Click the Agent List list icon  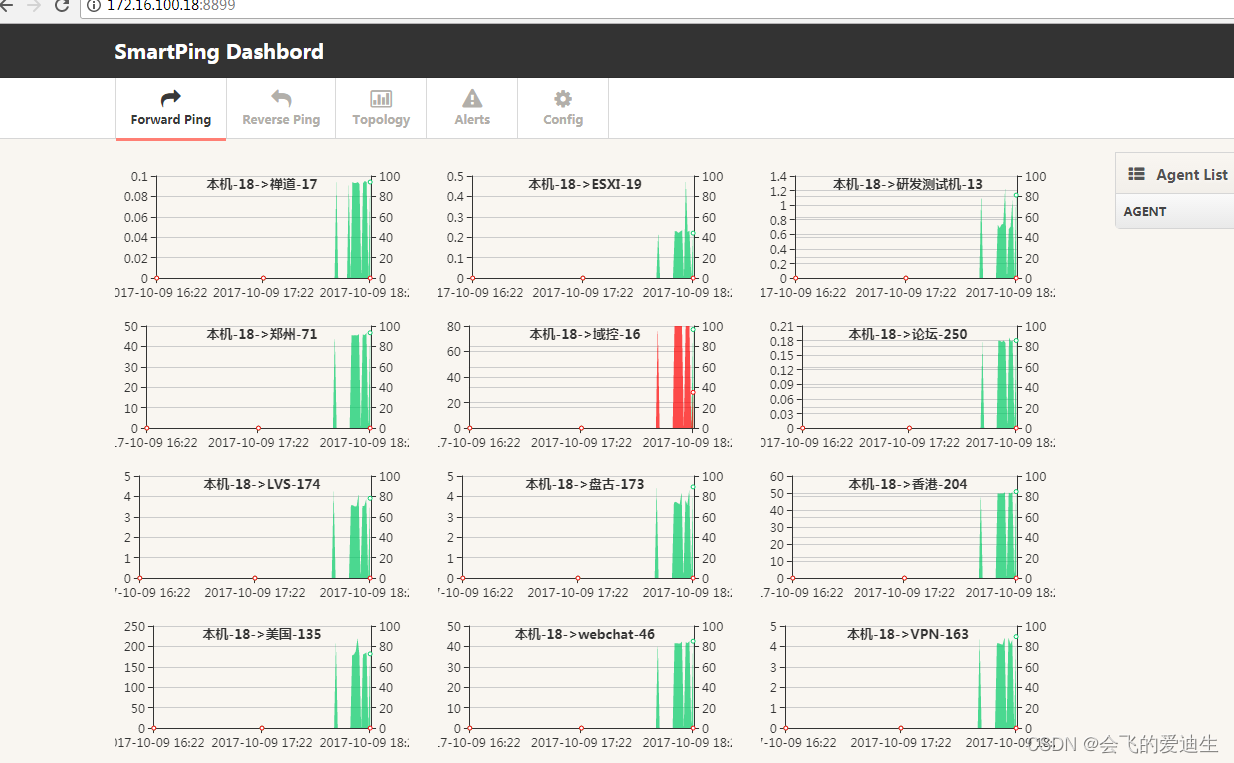pos(1136,173)
